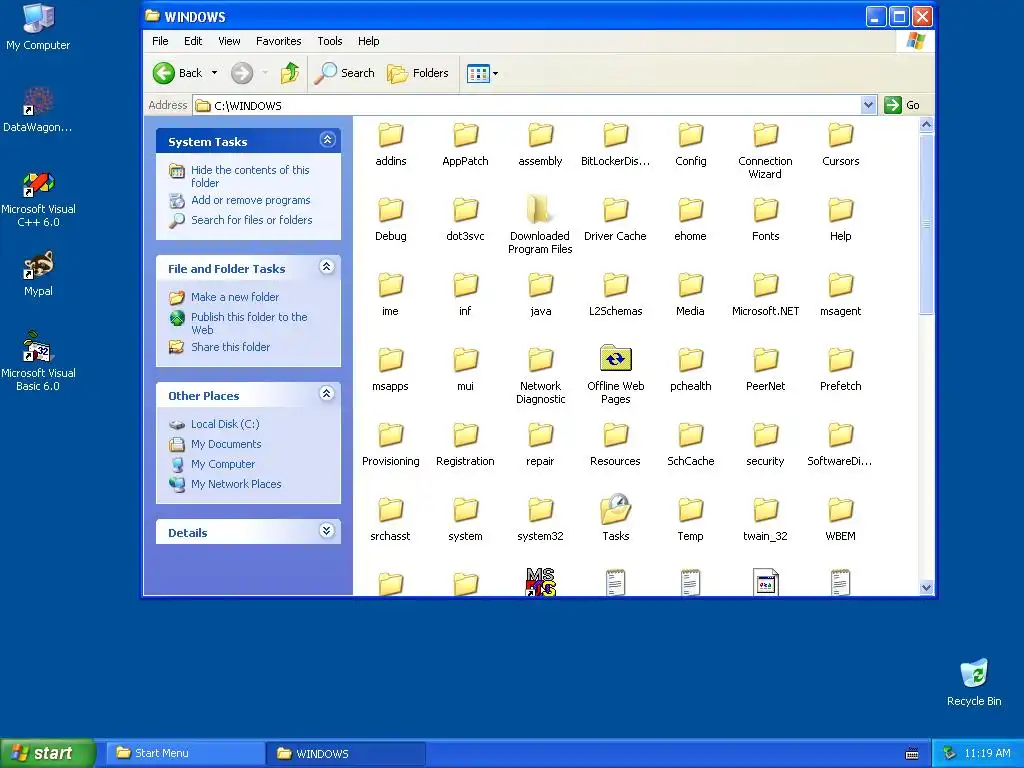Click Add or remove programs link
This screenshot has height=768, width=1024.
[x=250, y=200]
